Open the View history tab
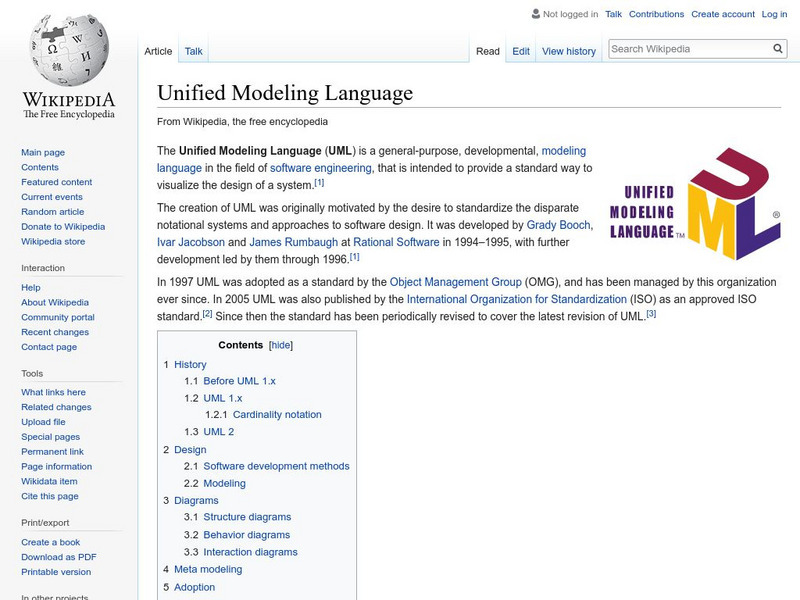Viewport: 800px width, 600px height. 568,51
